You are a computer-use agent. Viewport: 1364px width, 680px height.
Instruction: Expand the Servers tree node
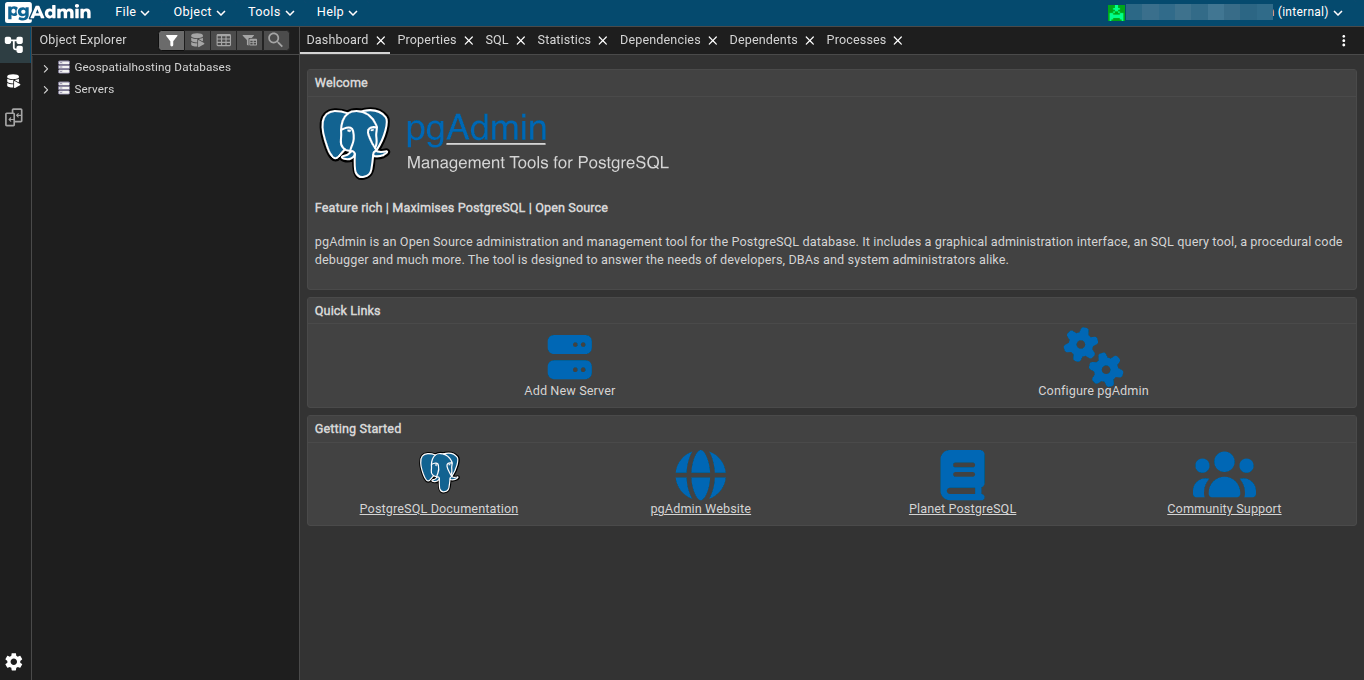(x=46, y=90)
